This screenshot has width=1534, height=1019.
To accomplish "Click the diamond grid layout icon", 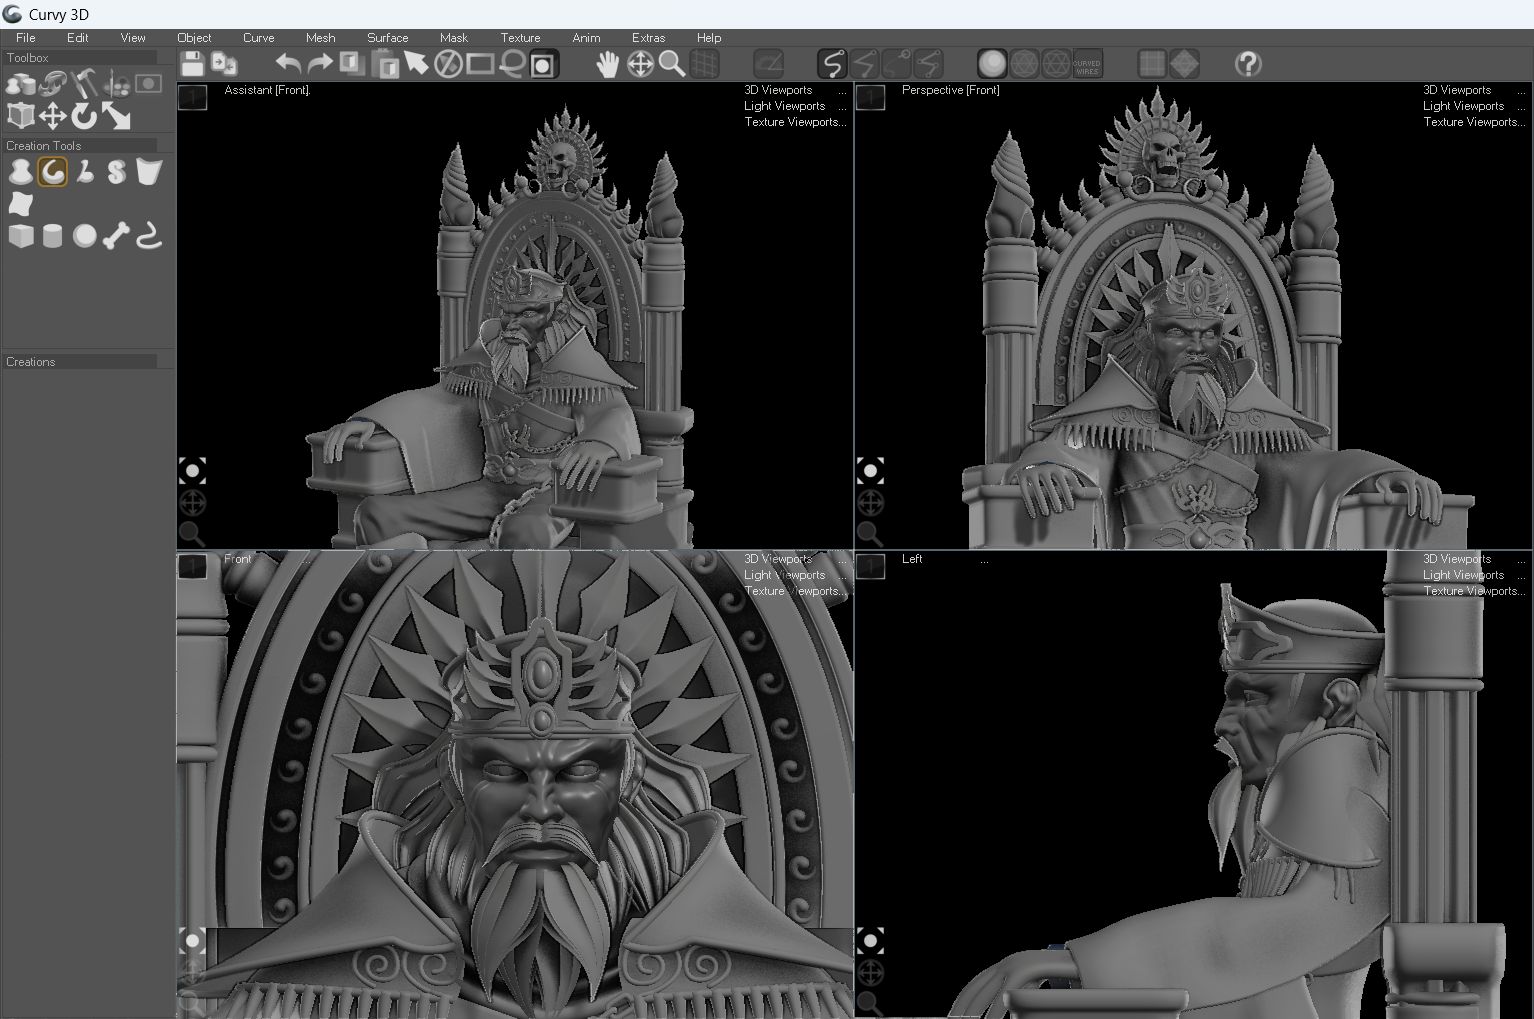I will [1184, 64].
